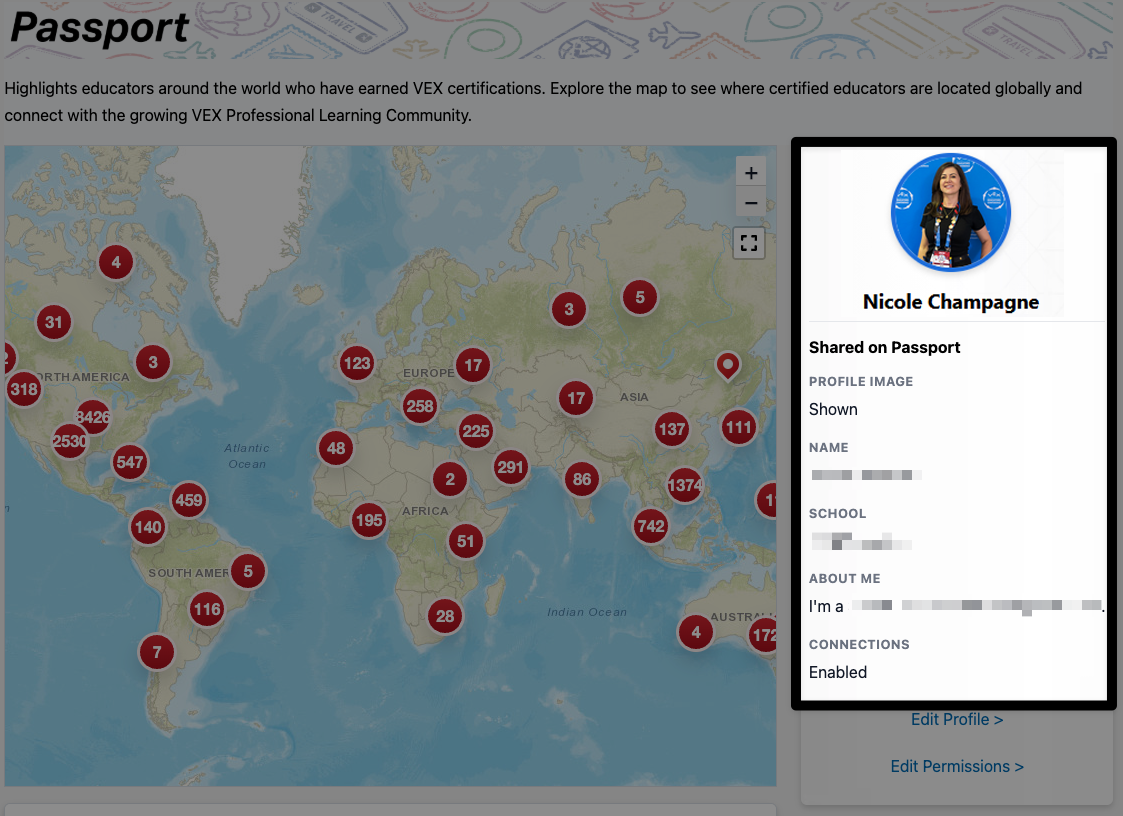Click the Enabled connections value

(838, 672)
